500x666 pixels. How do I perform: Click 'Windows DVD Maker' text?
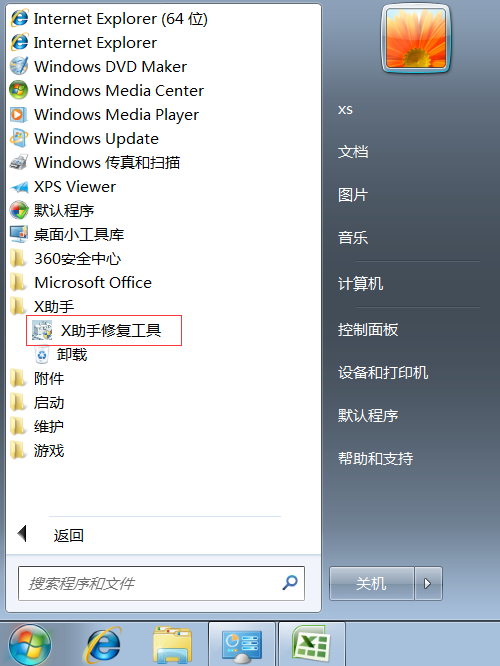pyautogui.click(x=110, y=67)
